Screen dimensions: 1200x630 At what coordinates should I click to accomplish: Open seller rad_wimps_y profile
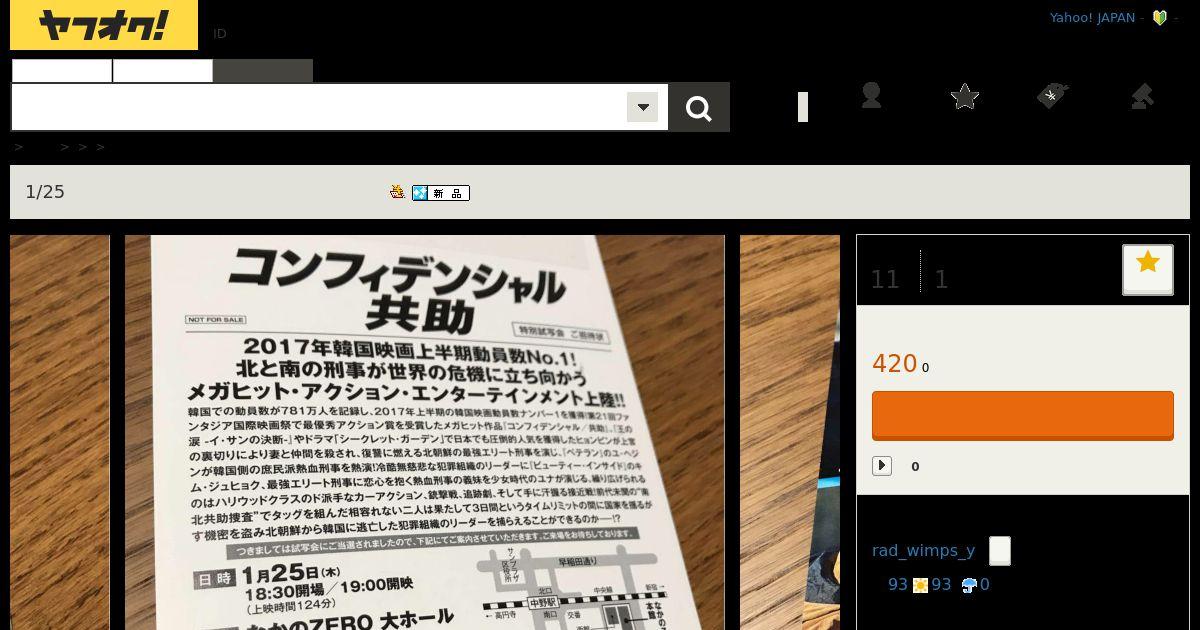pos(923,551)
